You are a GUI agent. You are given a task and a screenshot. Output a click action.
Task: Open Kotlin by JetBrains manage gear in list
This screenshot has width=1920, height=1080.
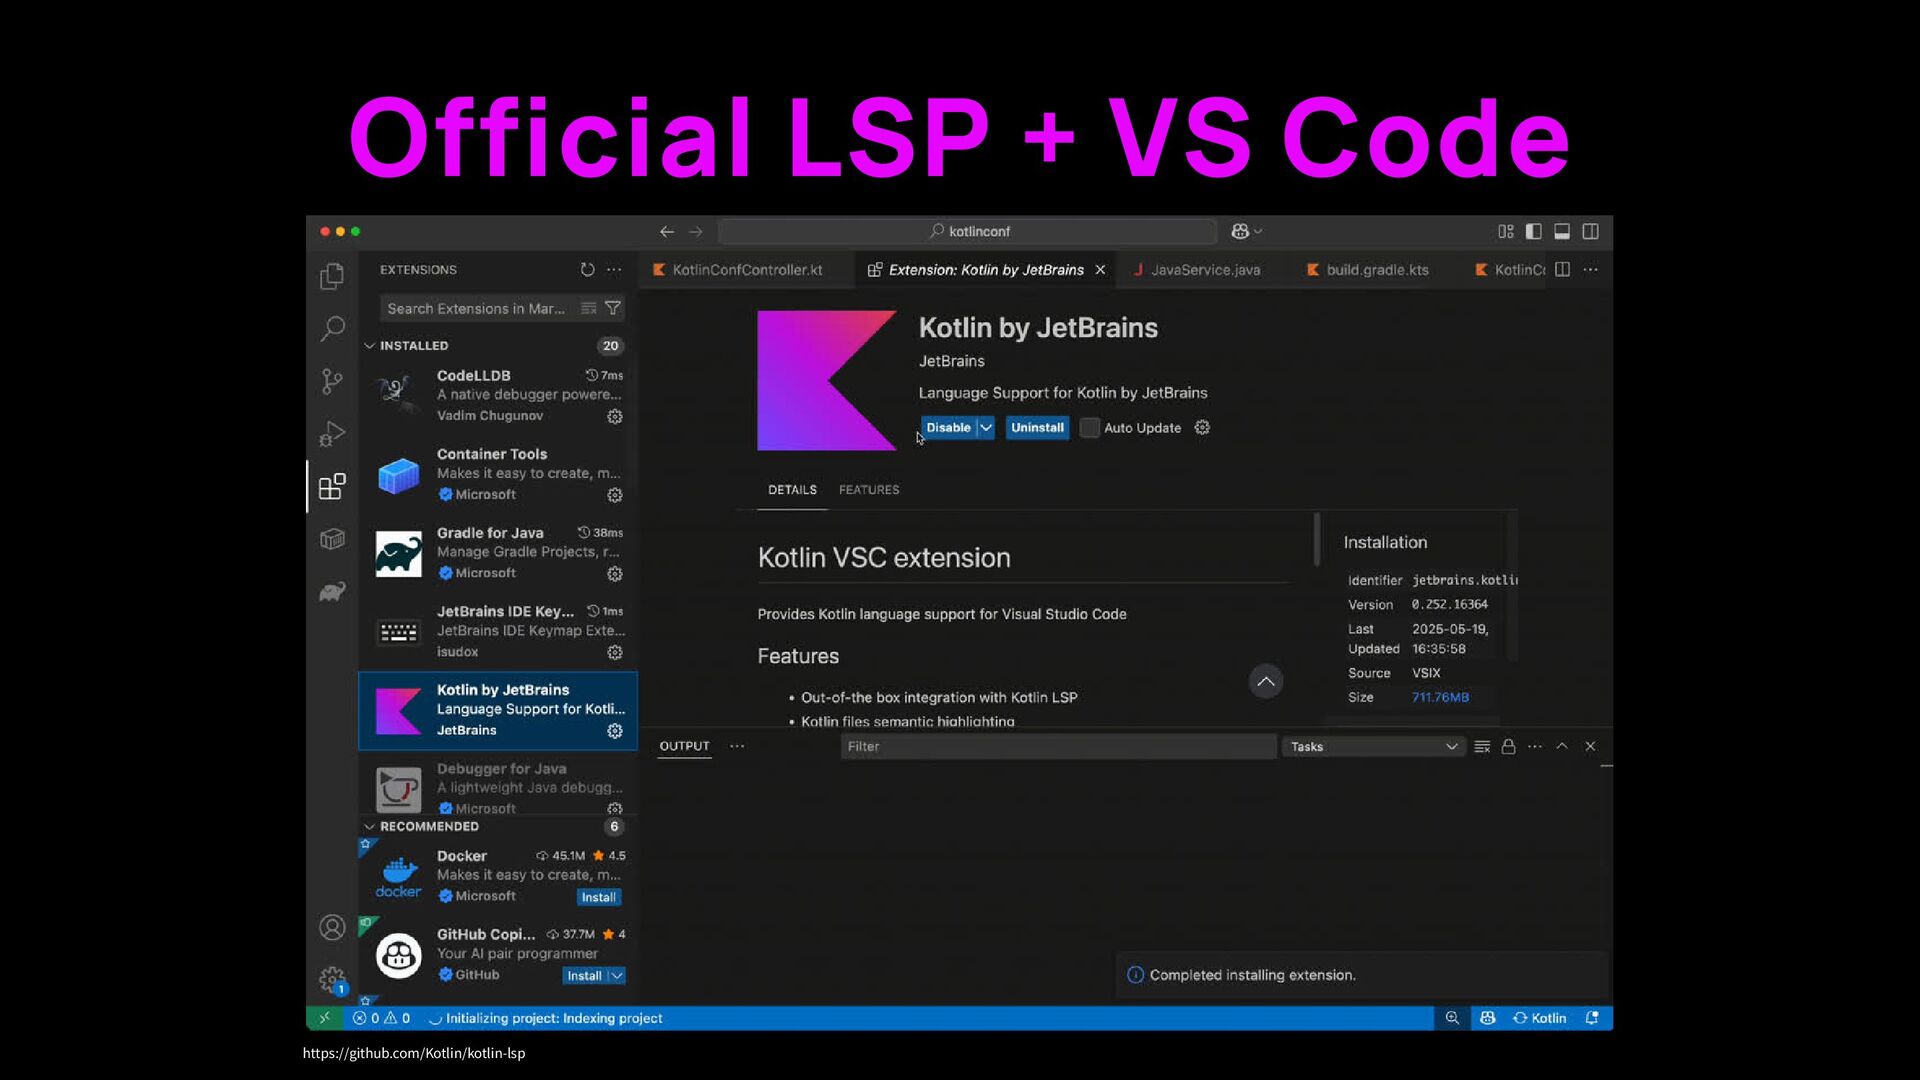[615, 731]
